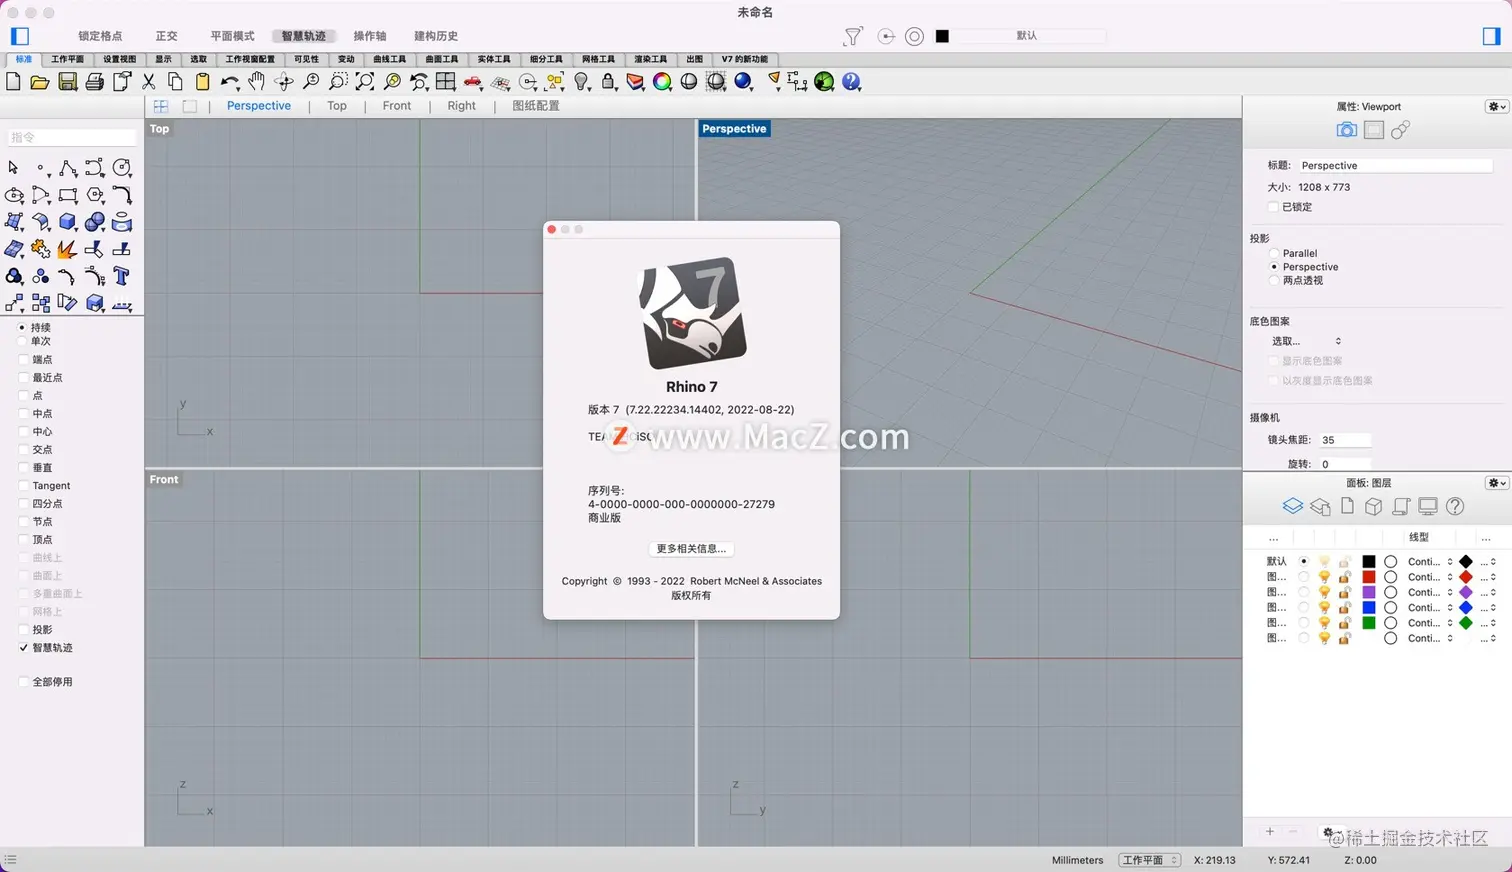Enable the 中点 osnap checkbox
1512x872 pixels.
[x=24, y=414]
